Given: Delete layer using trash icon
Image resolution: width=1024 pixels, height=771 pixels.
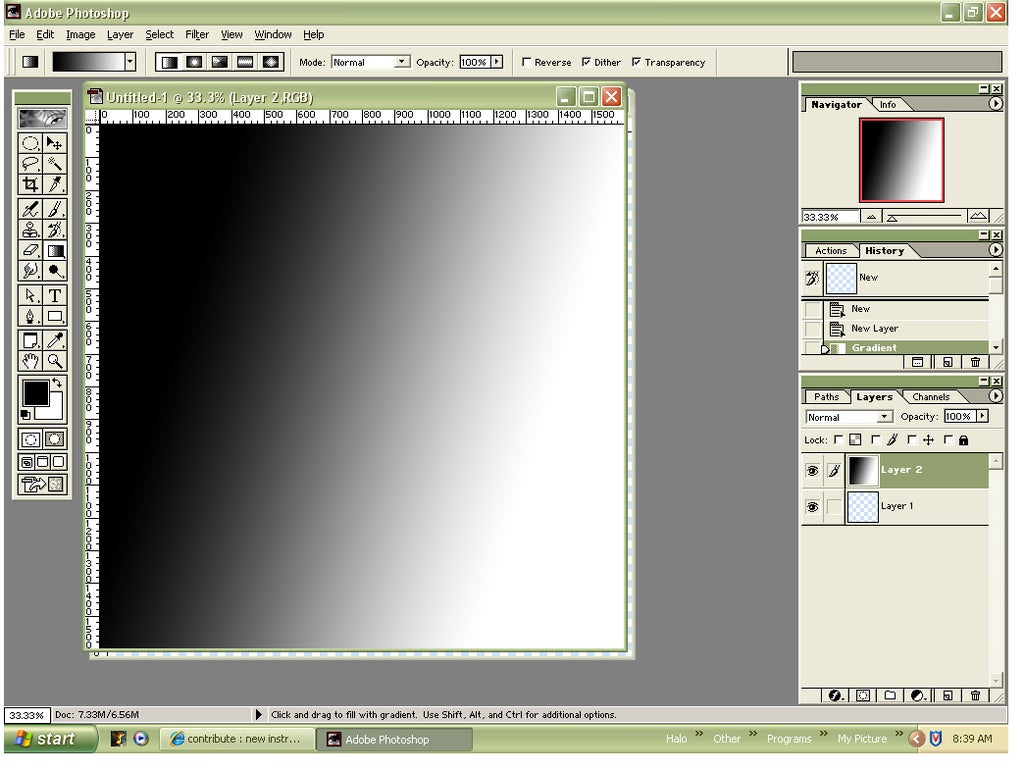Looking at the screenshot, I should point(975,695).
